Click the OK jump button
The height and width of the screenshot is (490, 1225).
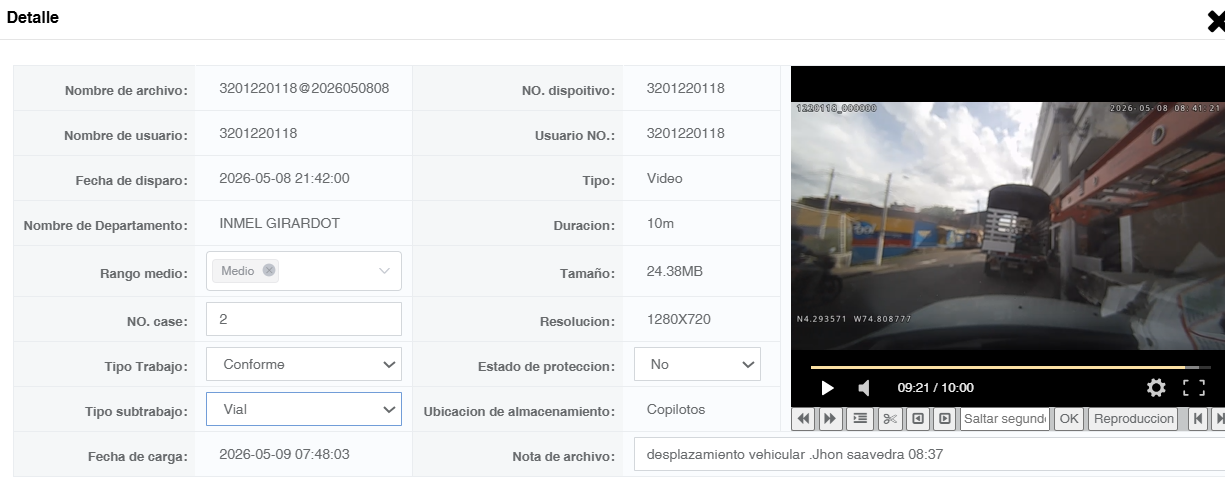tap(1069, 419)
